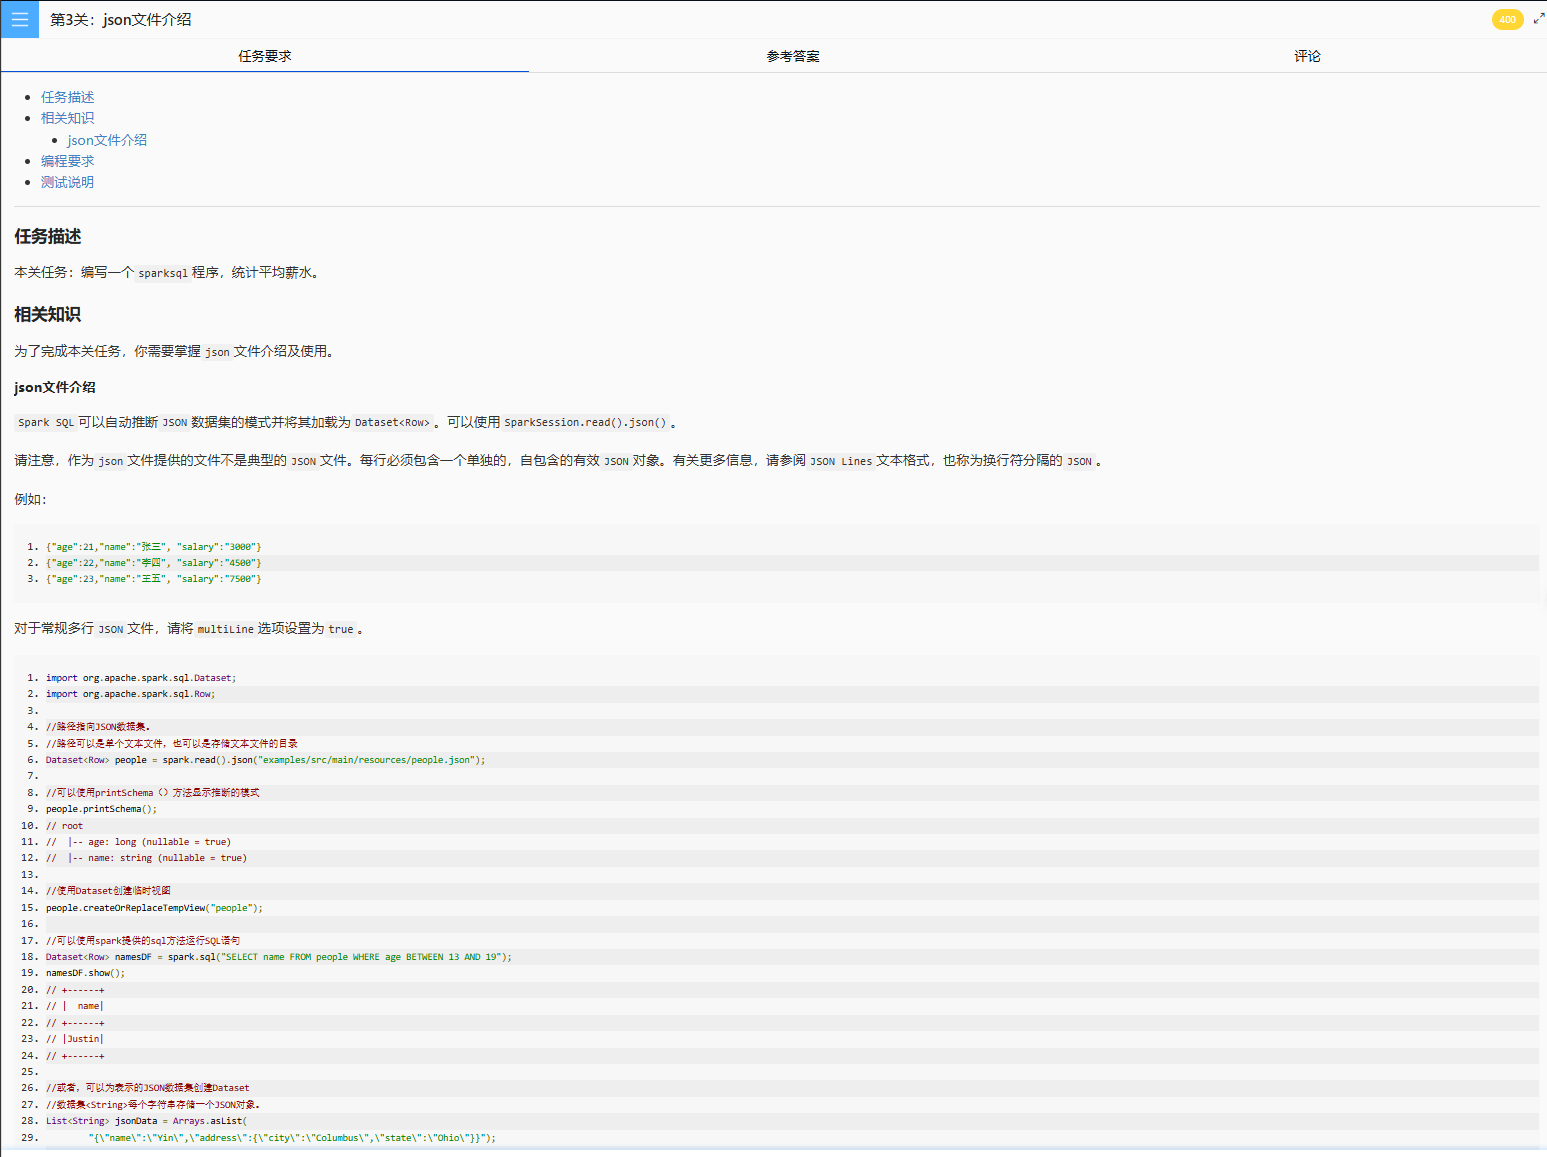
Task: Jump to 任务描述 via contents link
Action: tap(67, 97)
